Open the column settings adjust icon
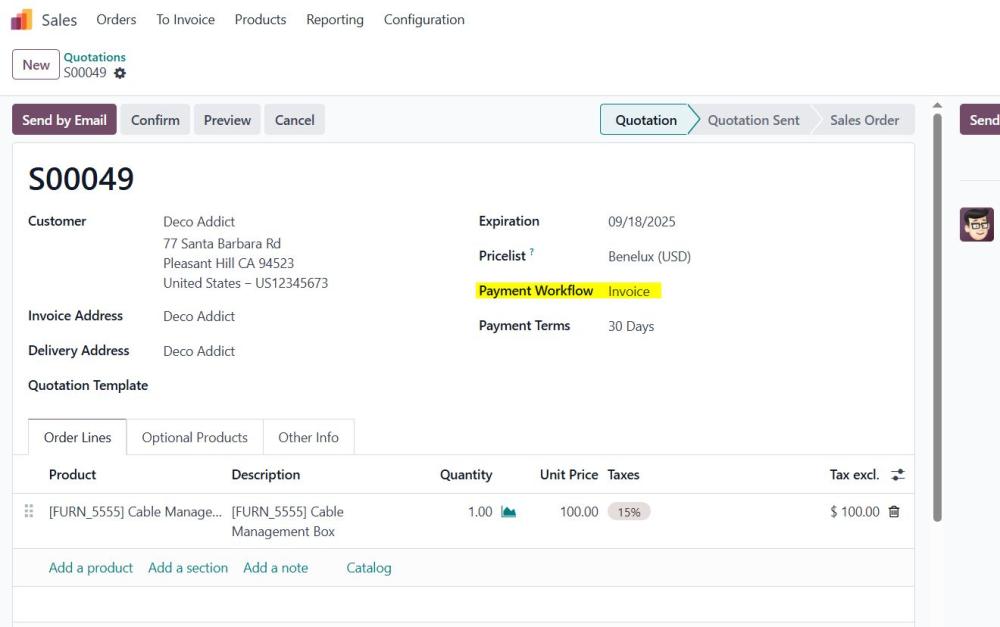Viewport: 1000px width, 627px height. (x=898, y=475)
